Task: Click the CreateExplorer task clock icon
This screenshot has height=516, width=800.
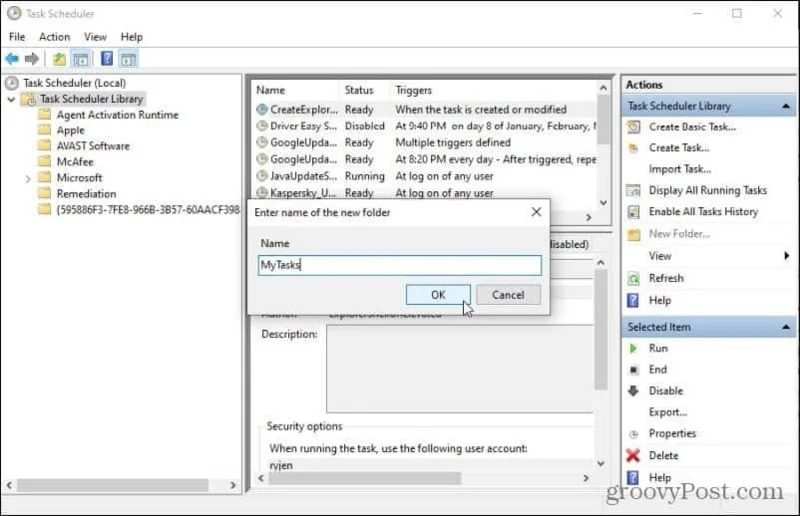Action: click(x=262, y=109)
